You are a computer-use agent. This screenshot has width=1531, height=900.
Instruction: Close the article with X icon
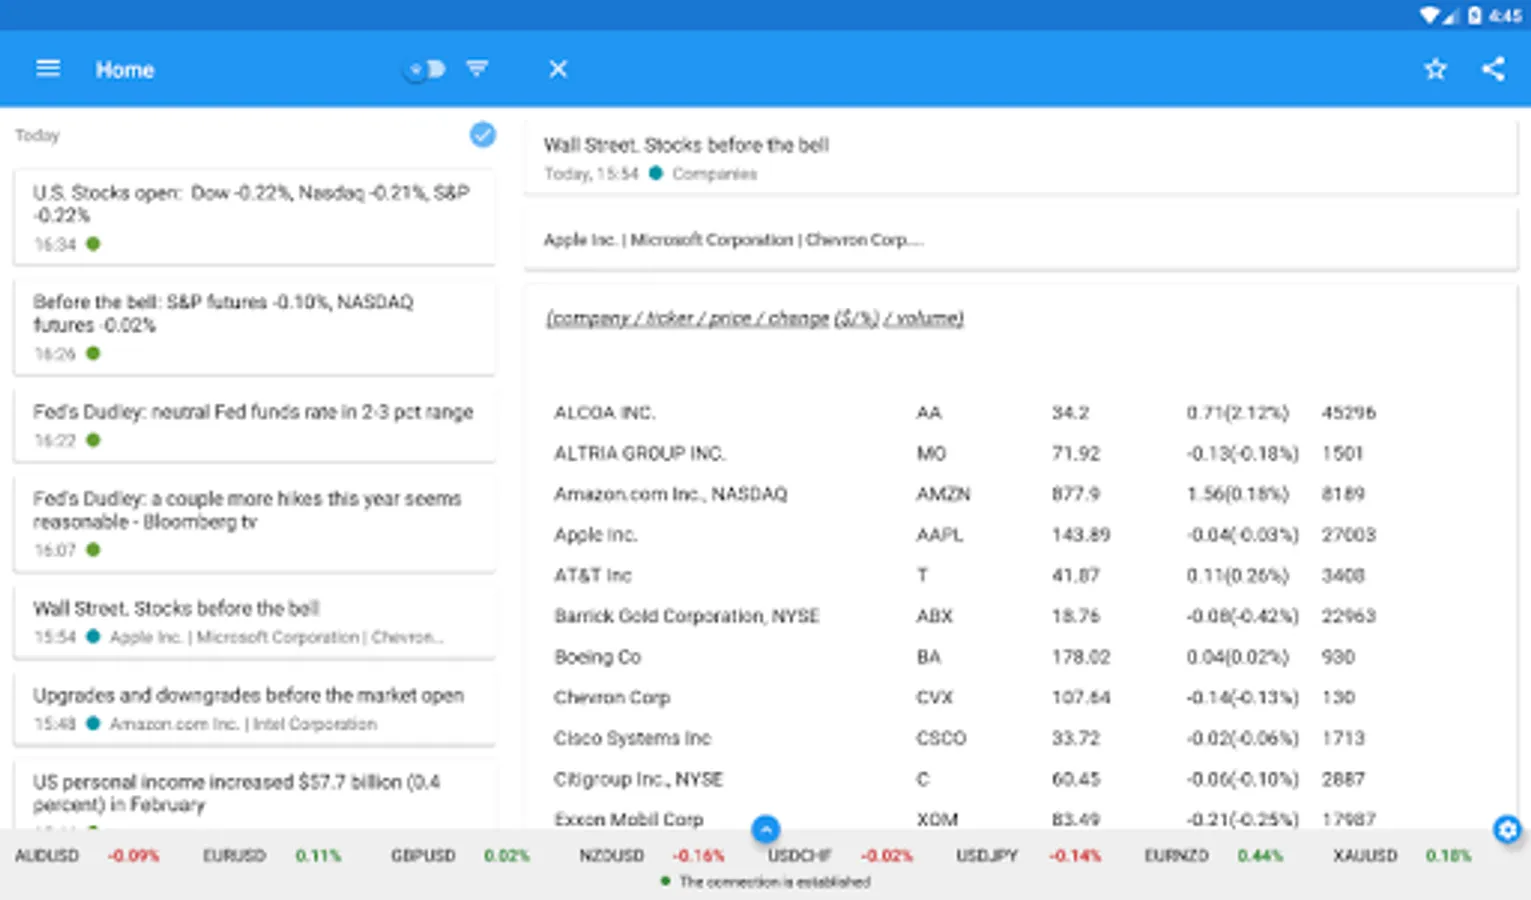[x=558, y=69]
